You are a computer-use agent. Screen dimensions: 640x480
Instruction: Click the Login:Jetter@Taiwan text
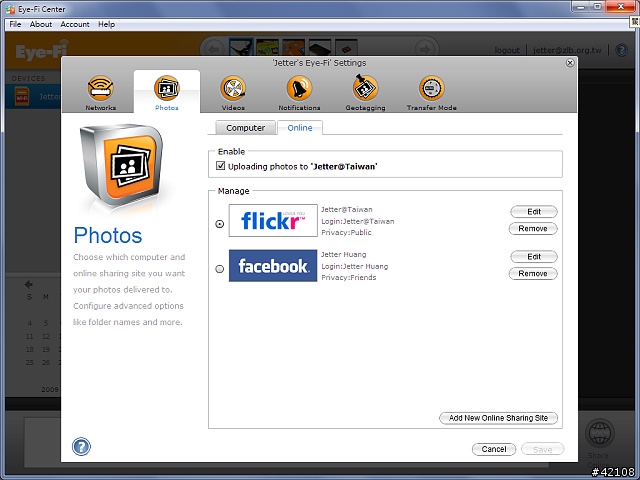pyautogui.click(x=358, y=221)
